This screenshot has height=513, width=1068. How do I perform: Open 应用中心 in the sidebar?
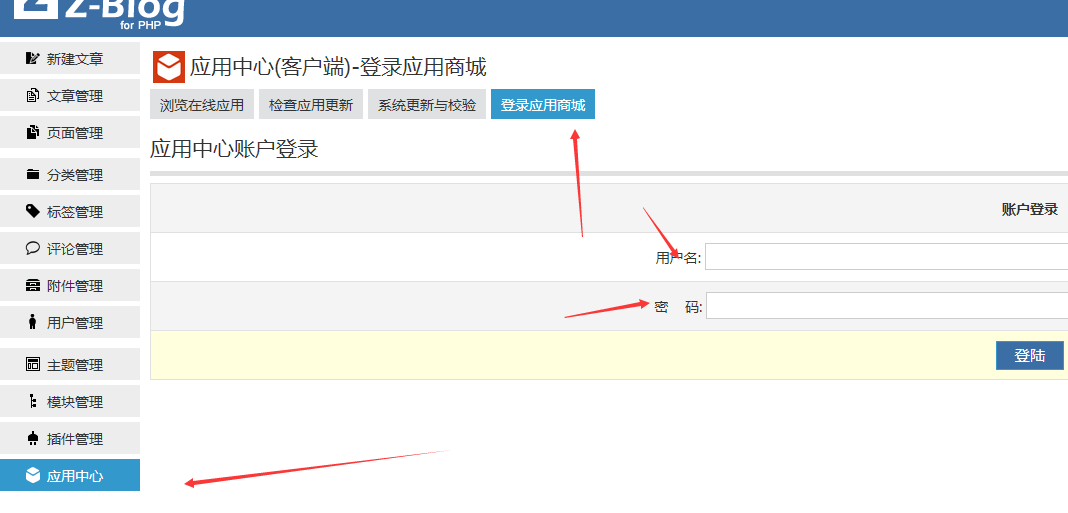74,476
